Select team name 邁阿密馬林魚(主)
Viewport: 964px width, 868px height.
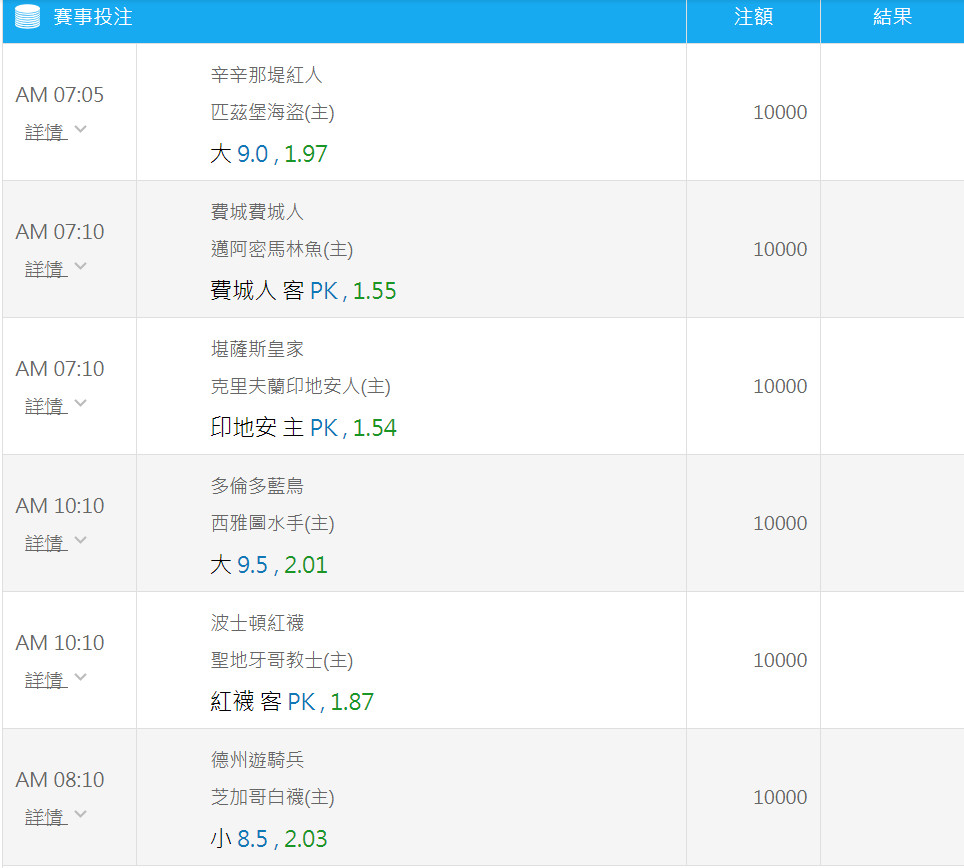tap(282, 250)
